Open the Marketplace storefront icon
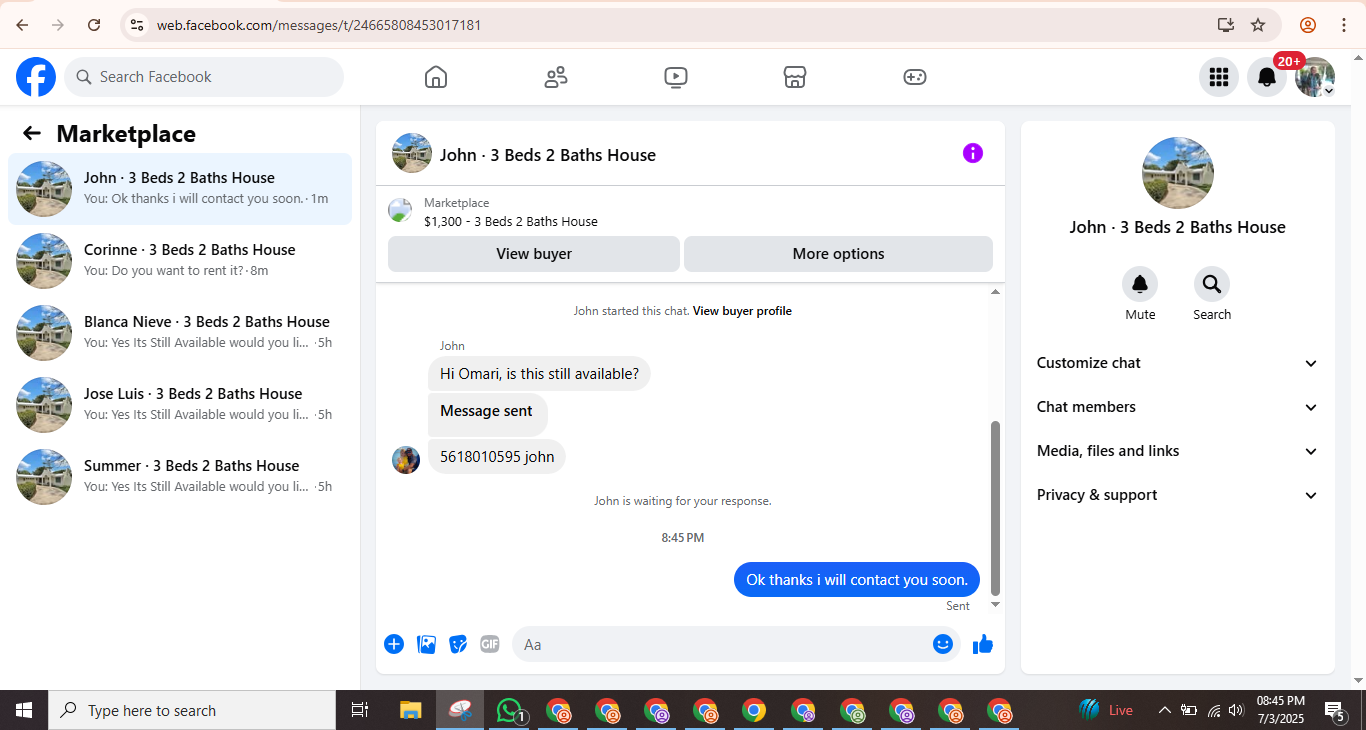The width and height of the screenshot is (1366, 730). click(x=795, y=77)
